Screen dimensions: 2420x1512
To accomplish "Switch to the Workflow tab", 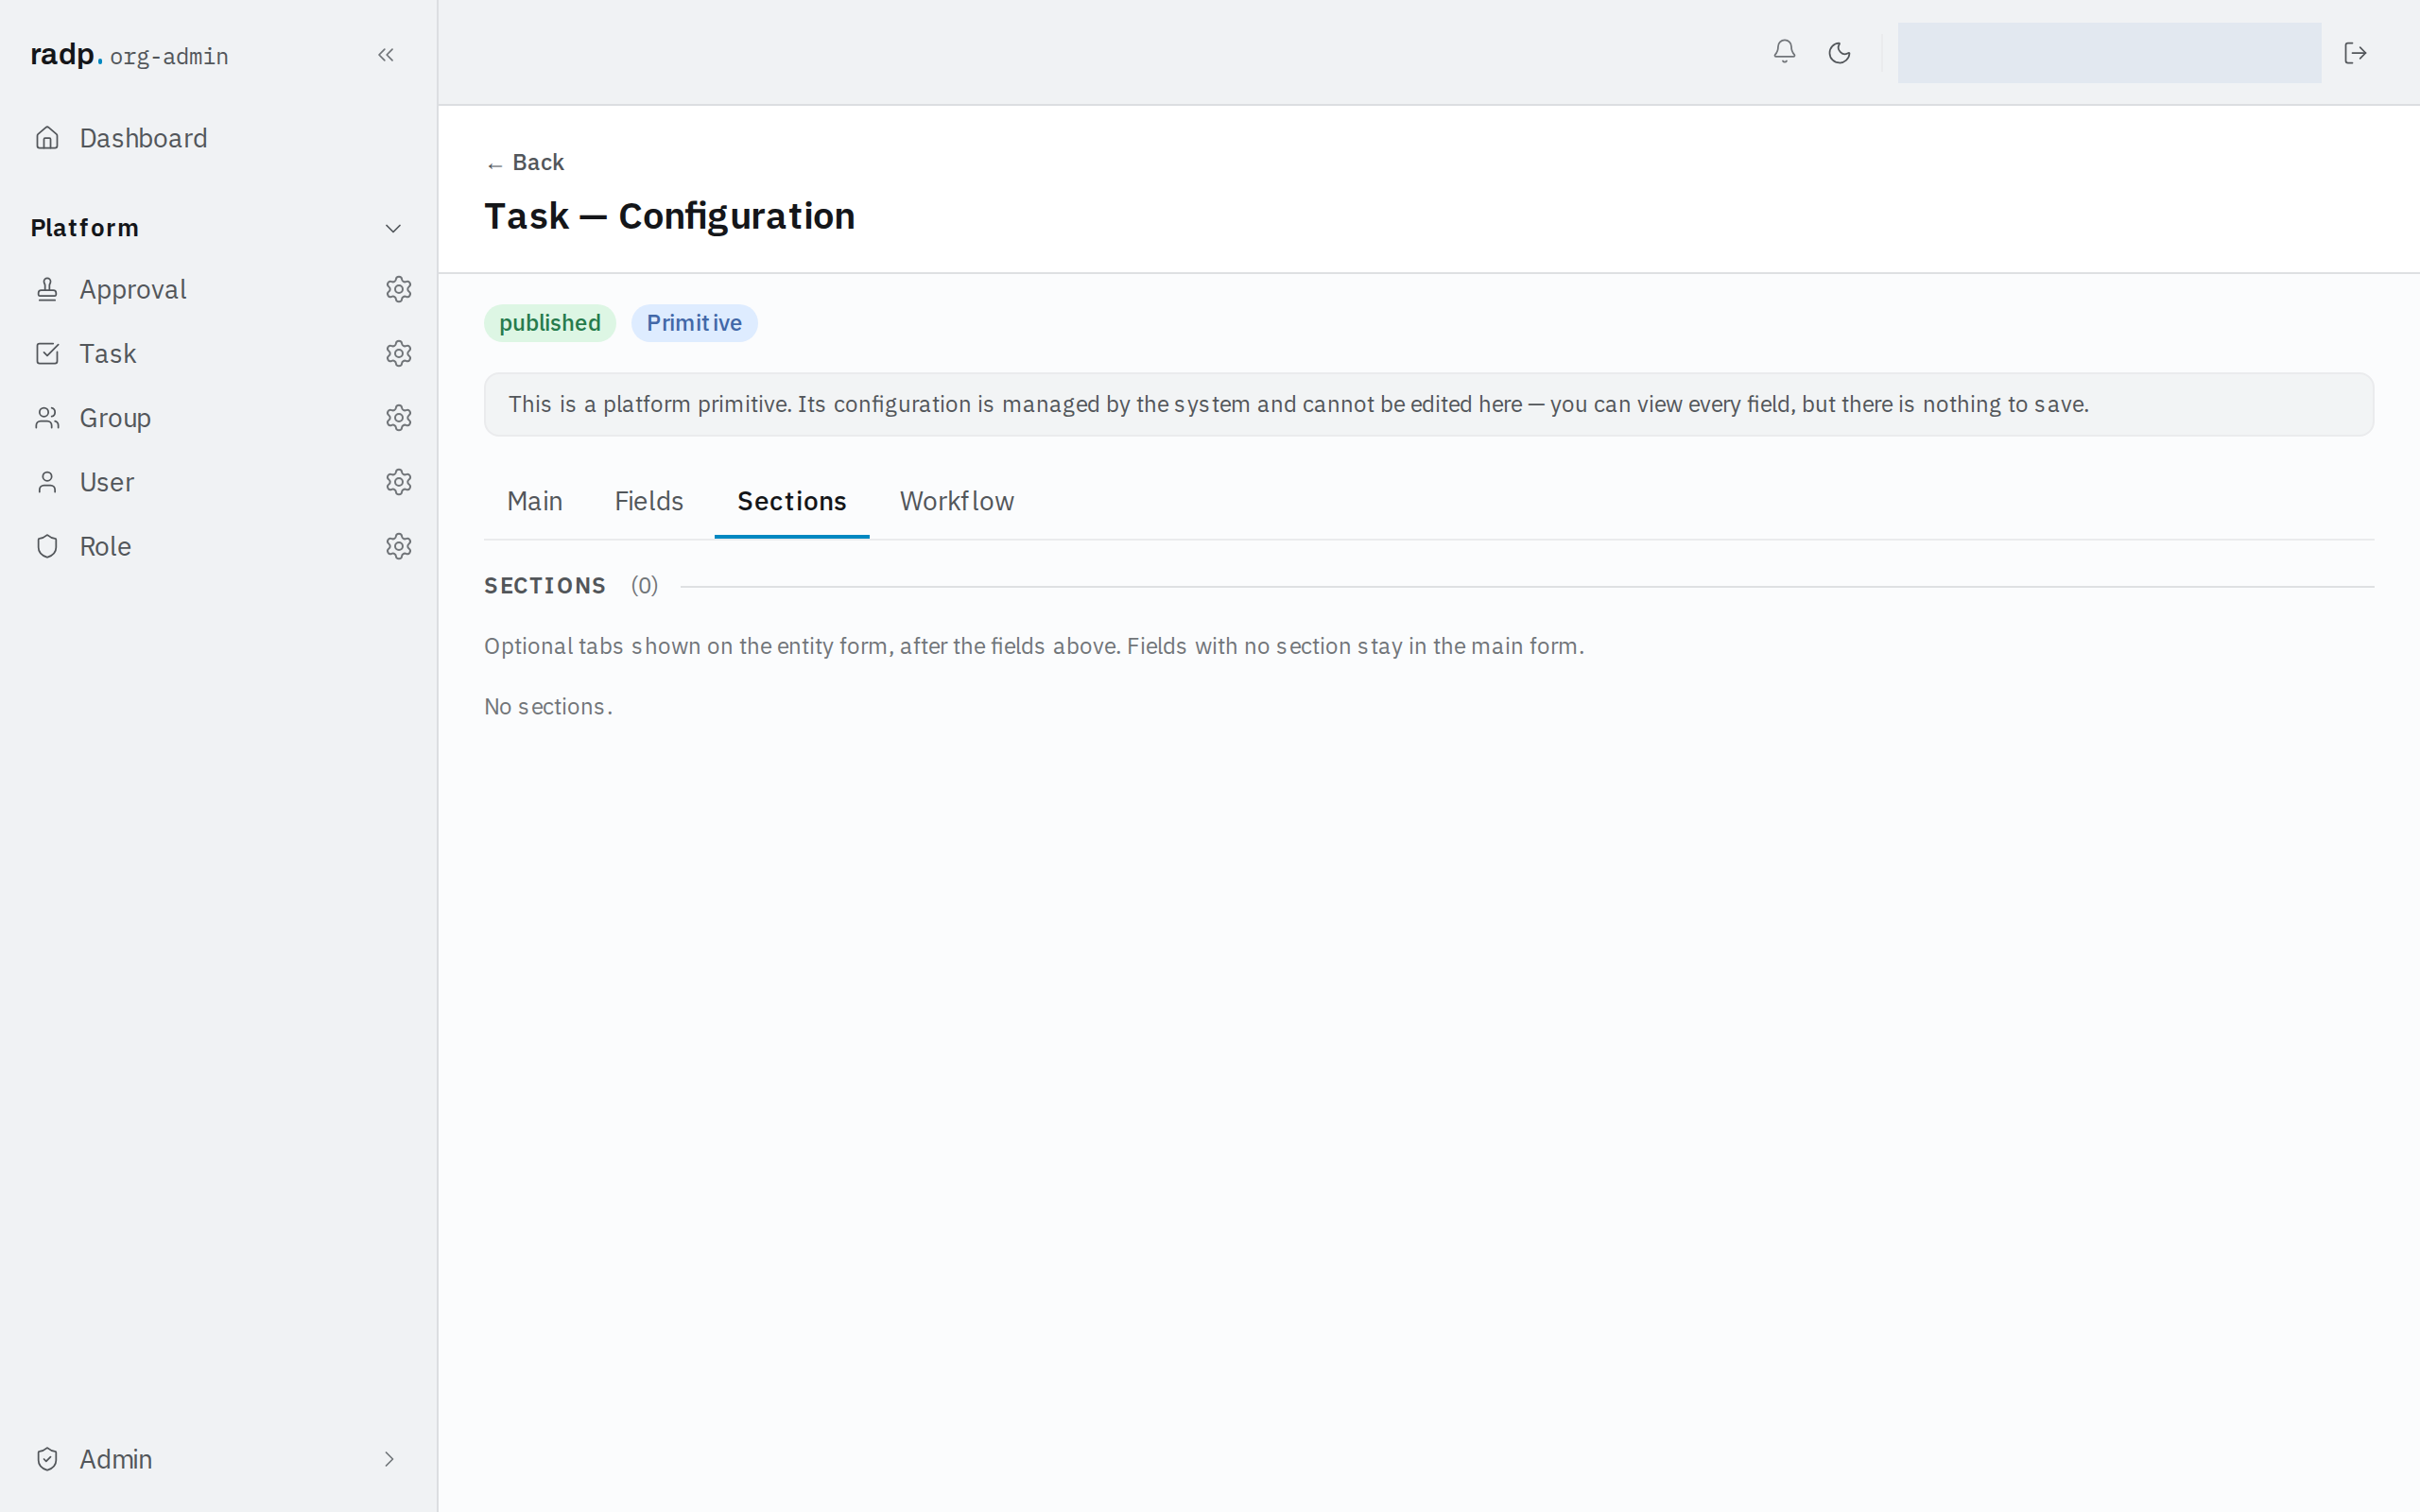I will coord(956,501).
